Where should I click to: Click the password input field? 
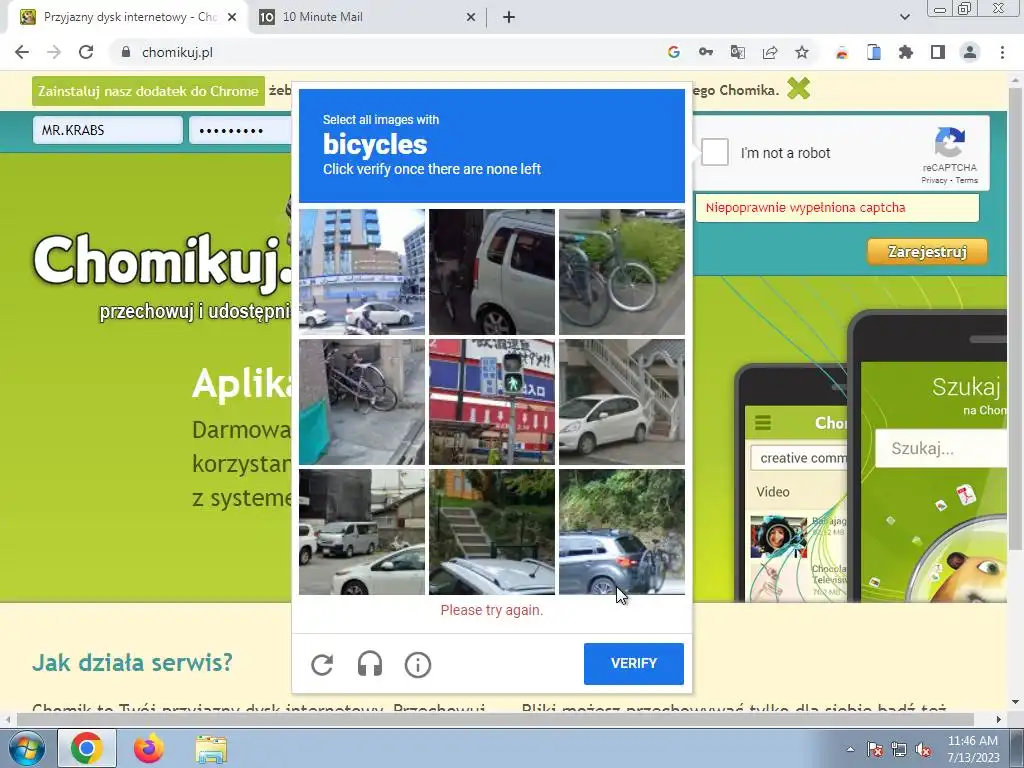(x=240, y=130)
